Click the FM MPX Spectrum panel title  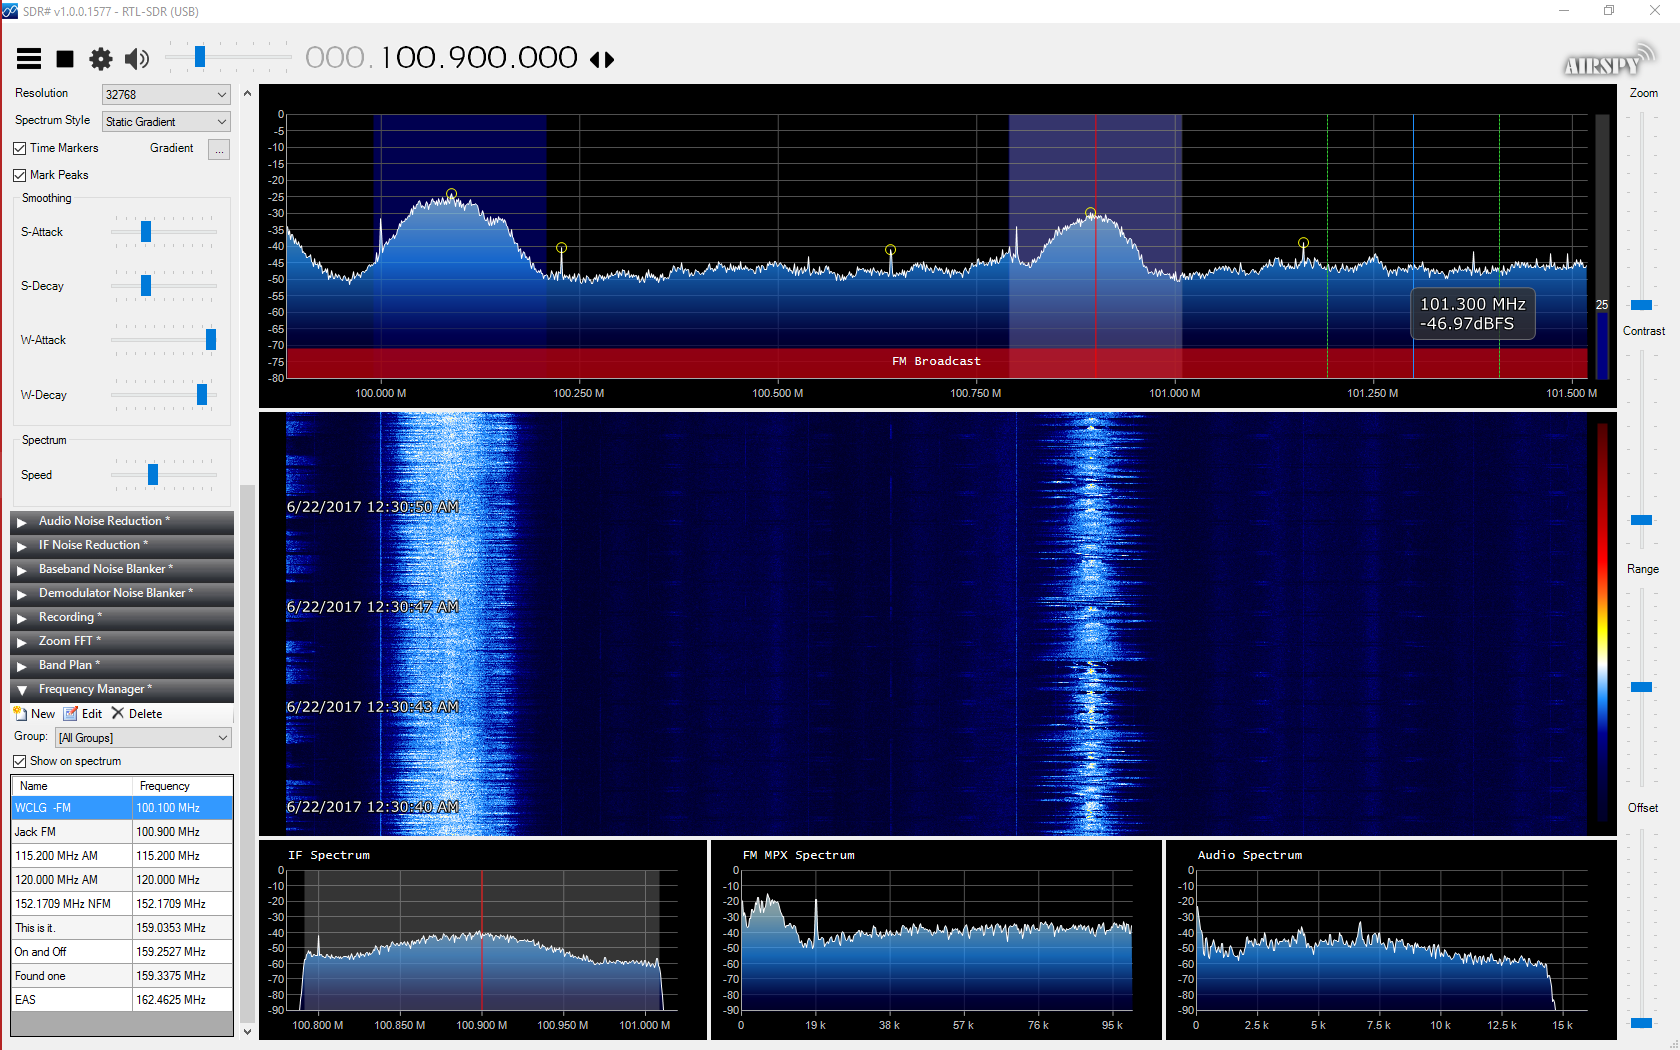point(799,855)
